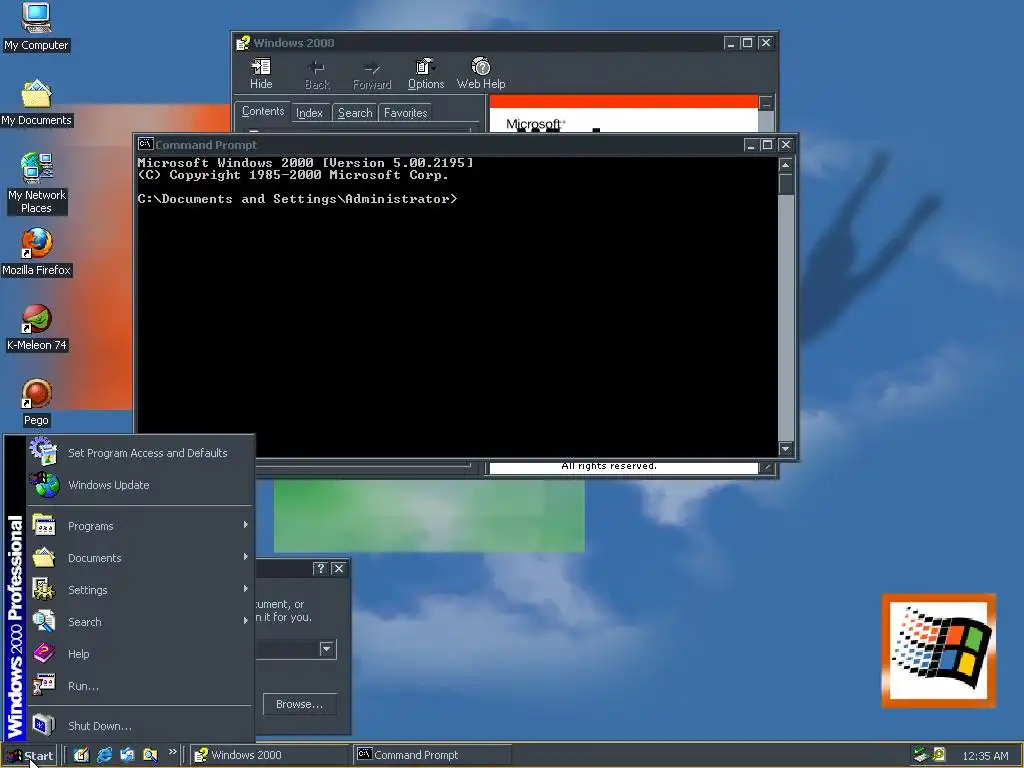Click the Windows 2000 help title bar icon

[243, 43]
